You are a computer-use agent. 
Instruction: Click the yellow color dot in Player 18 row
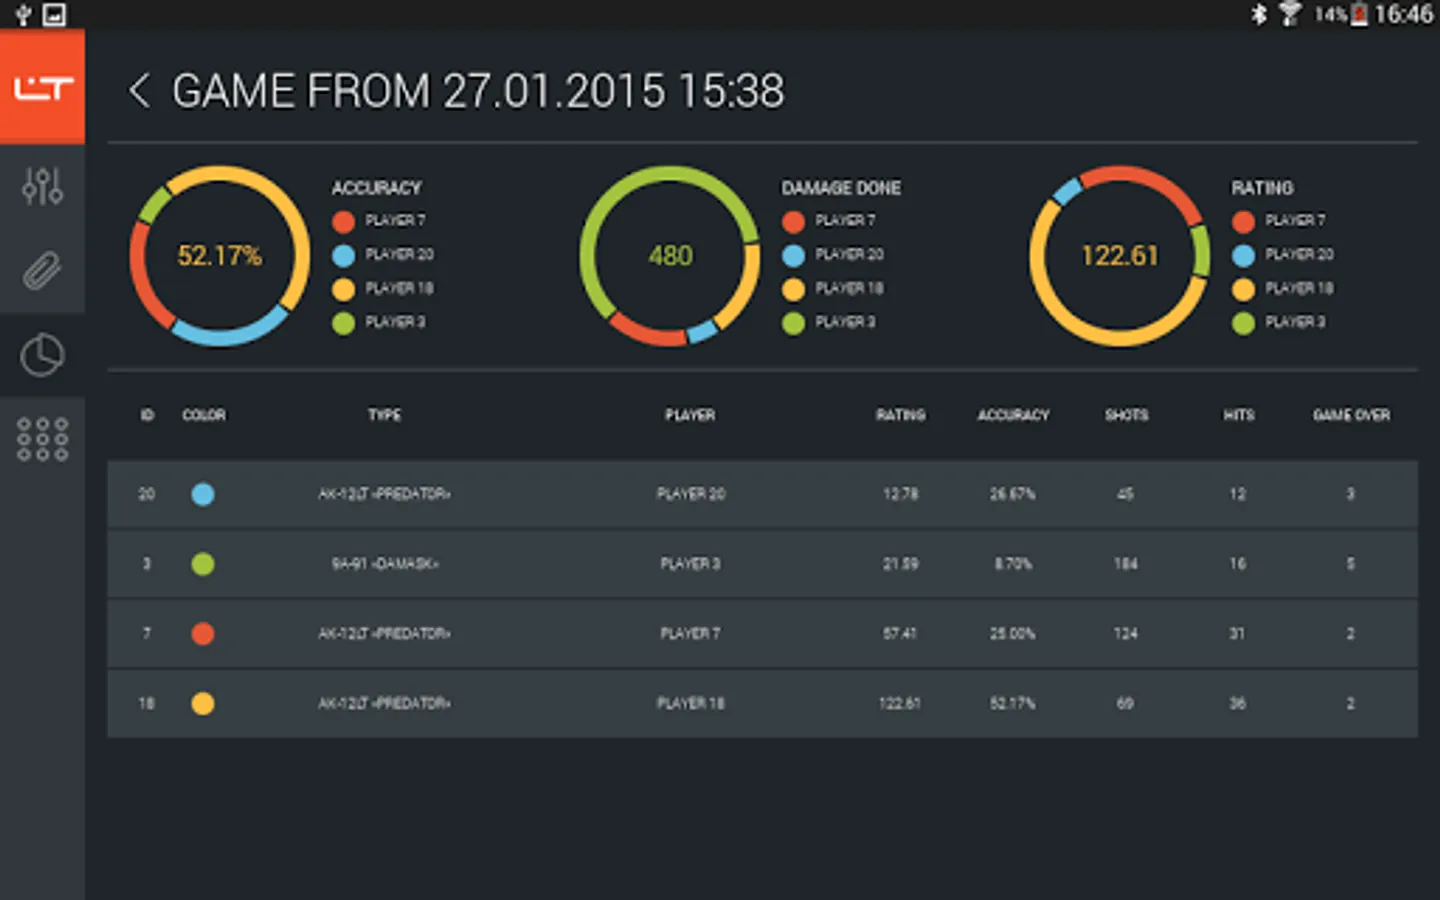tap(203, 704)
